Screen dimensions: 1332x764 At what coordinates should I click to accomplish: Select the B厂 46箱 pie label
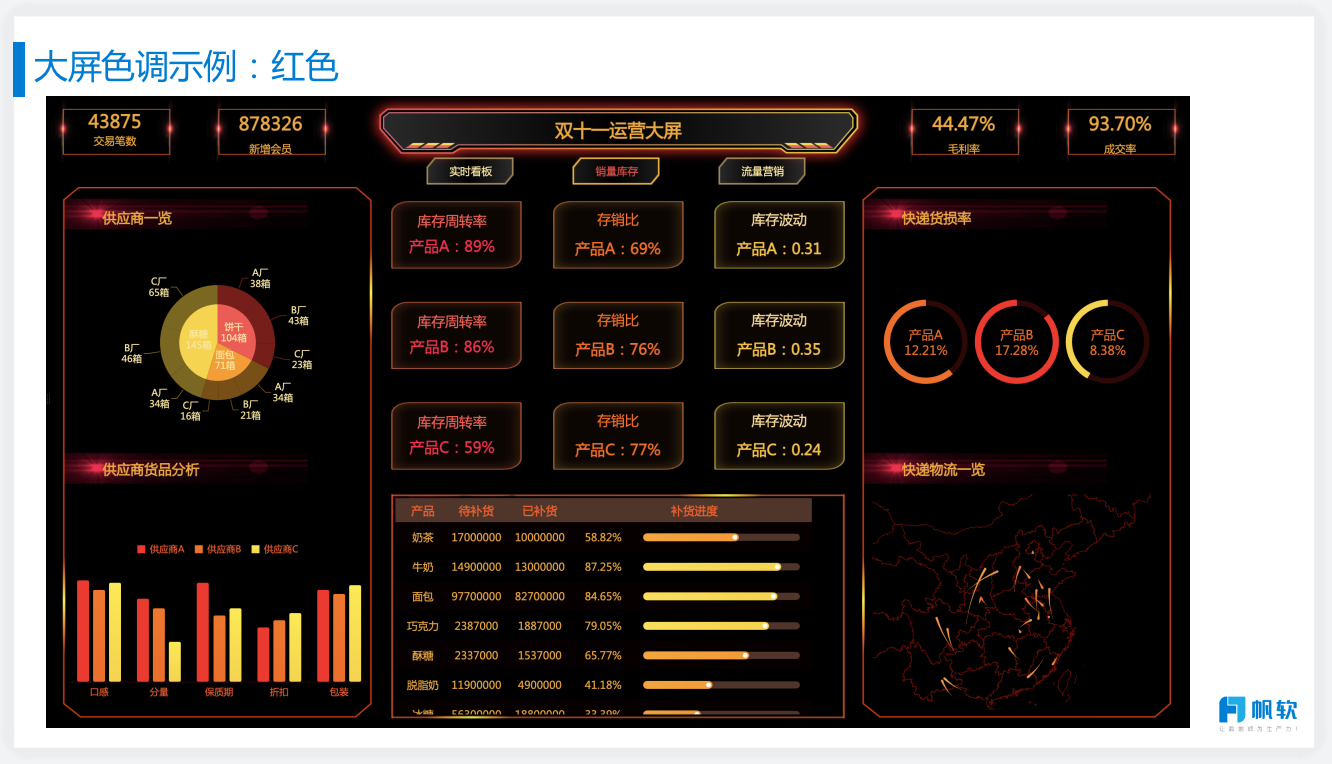(x=132, y=353)
